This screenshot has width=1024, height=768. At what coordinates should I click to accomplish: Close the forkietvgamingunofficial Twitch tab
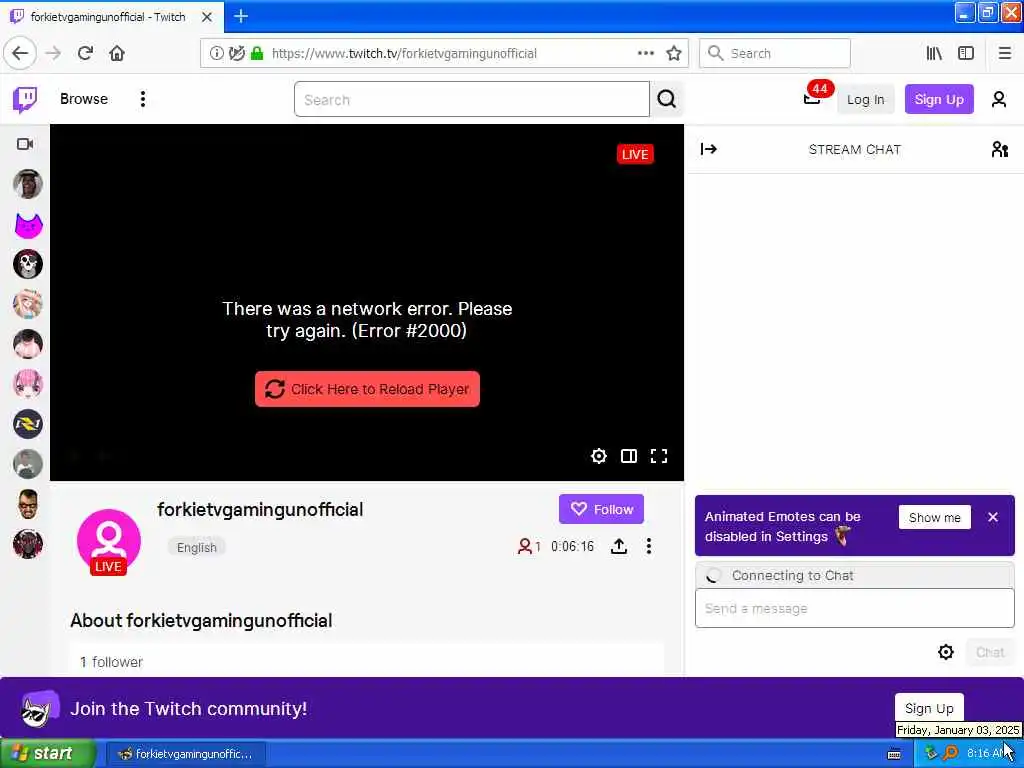click(207, 17)
